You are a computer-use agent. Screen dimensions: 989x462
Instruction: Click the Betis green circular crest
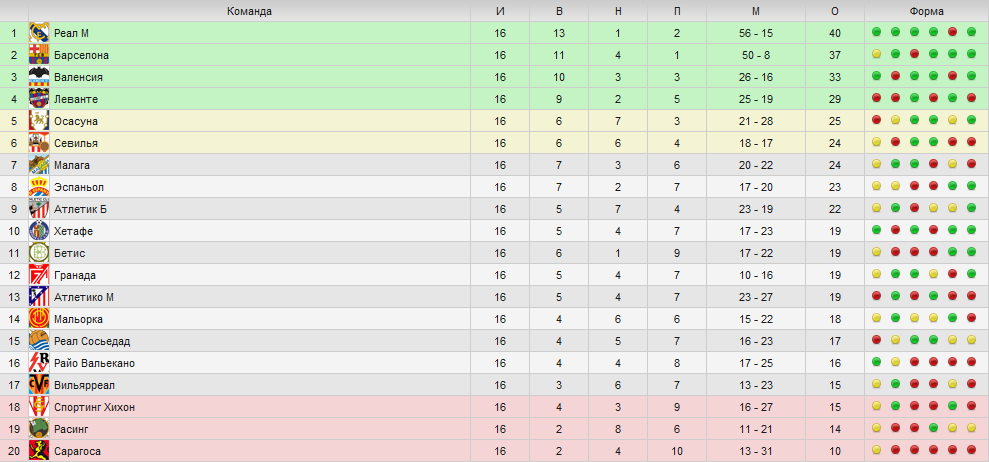point(39,253)
